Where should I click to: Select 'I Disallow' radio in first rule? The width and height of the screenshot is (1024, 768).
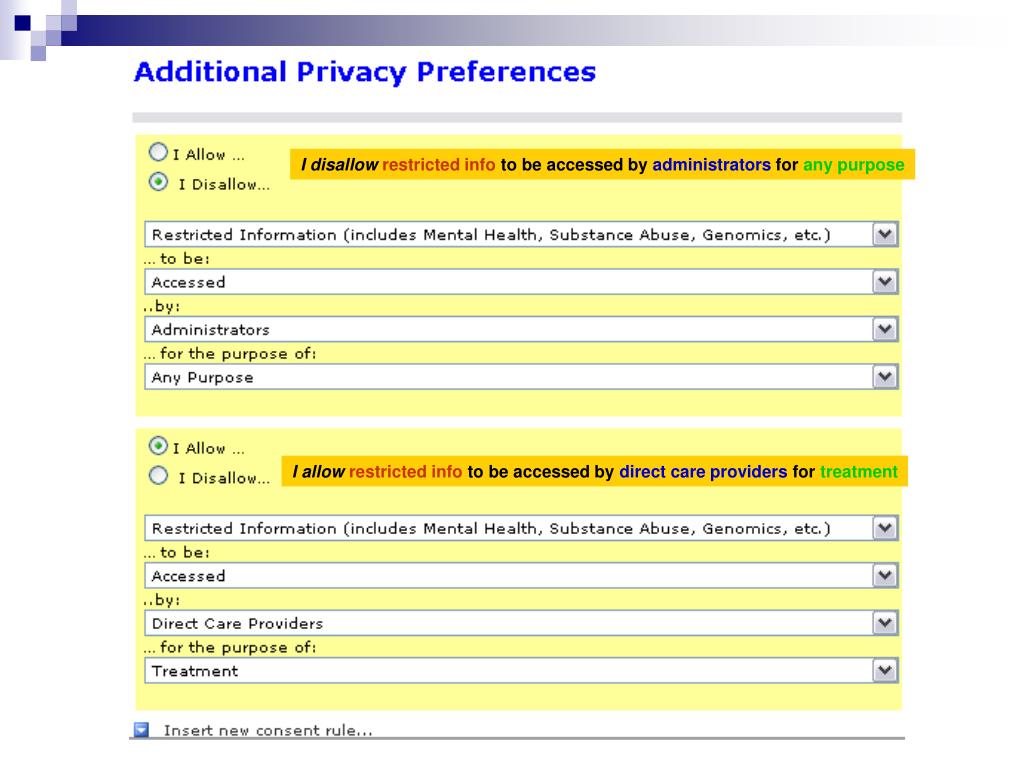tap(158, 182)
